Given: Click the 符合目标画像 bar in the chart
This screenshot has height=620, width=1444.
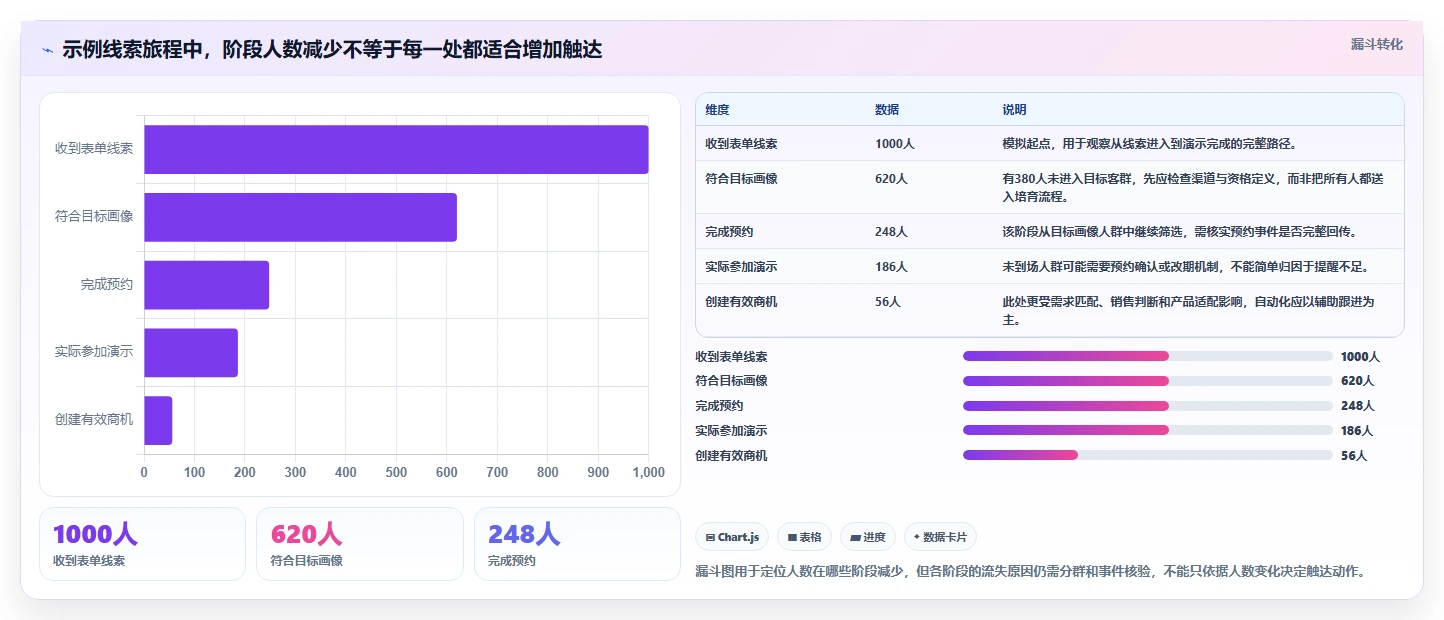Looking at the screenshot, I should (x=300, y=217).
